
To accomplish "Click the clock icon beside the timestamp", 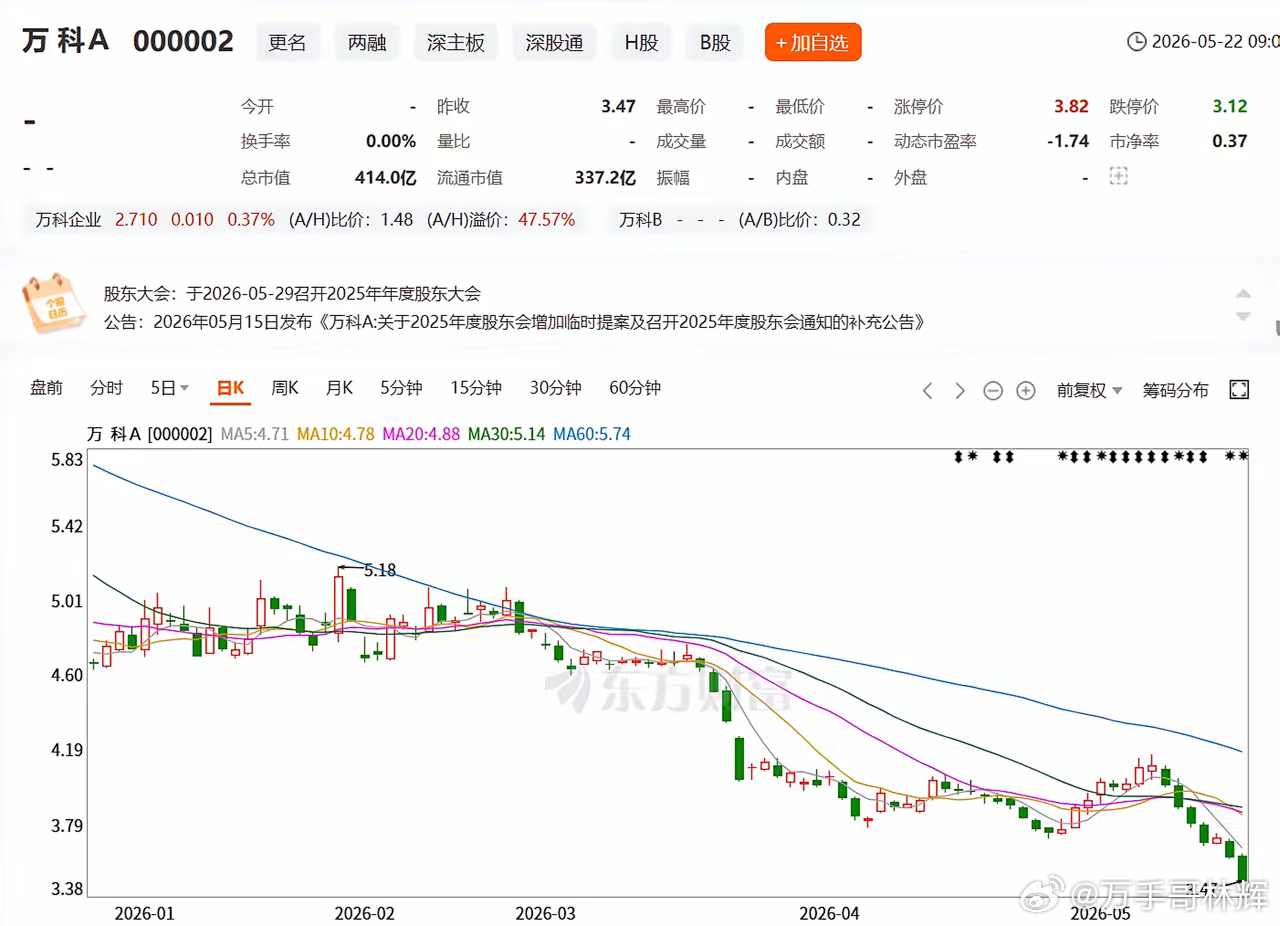I will (x=1136, y=42).
